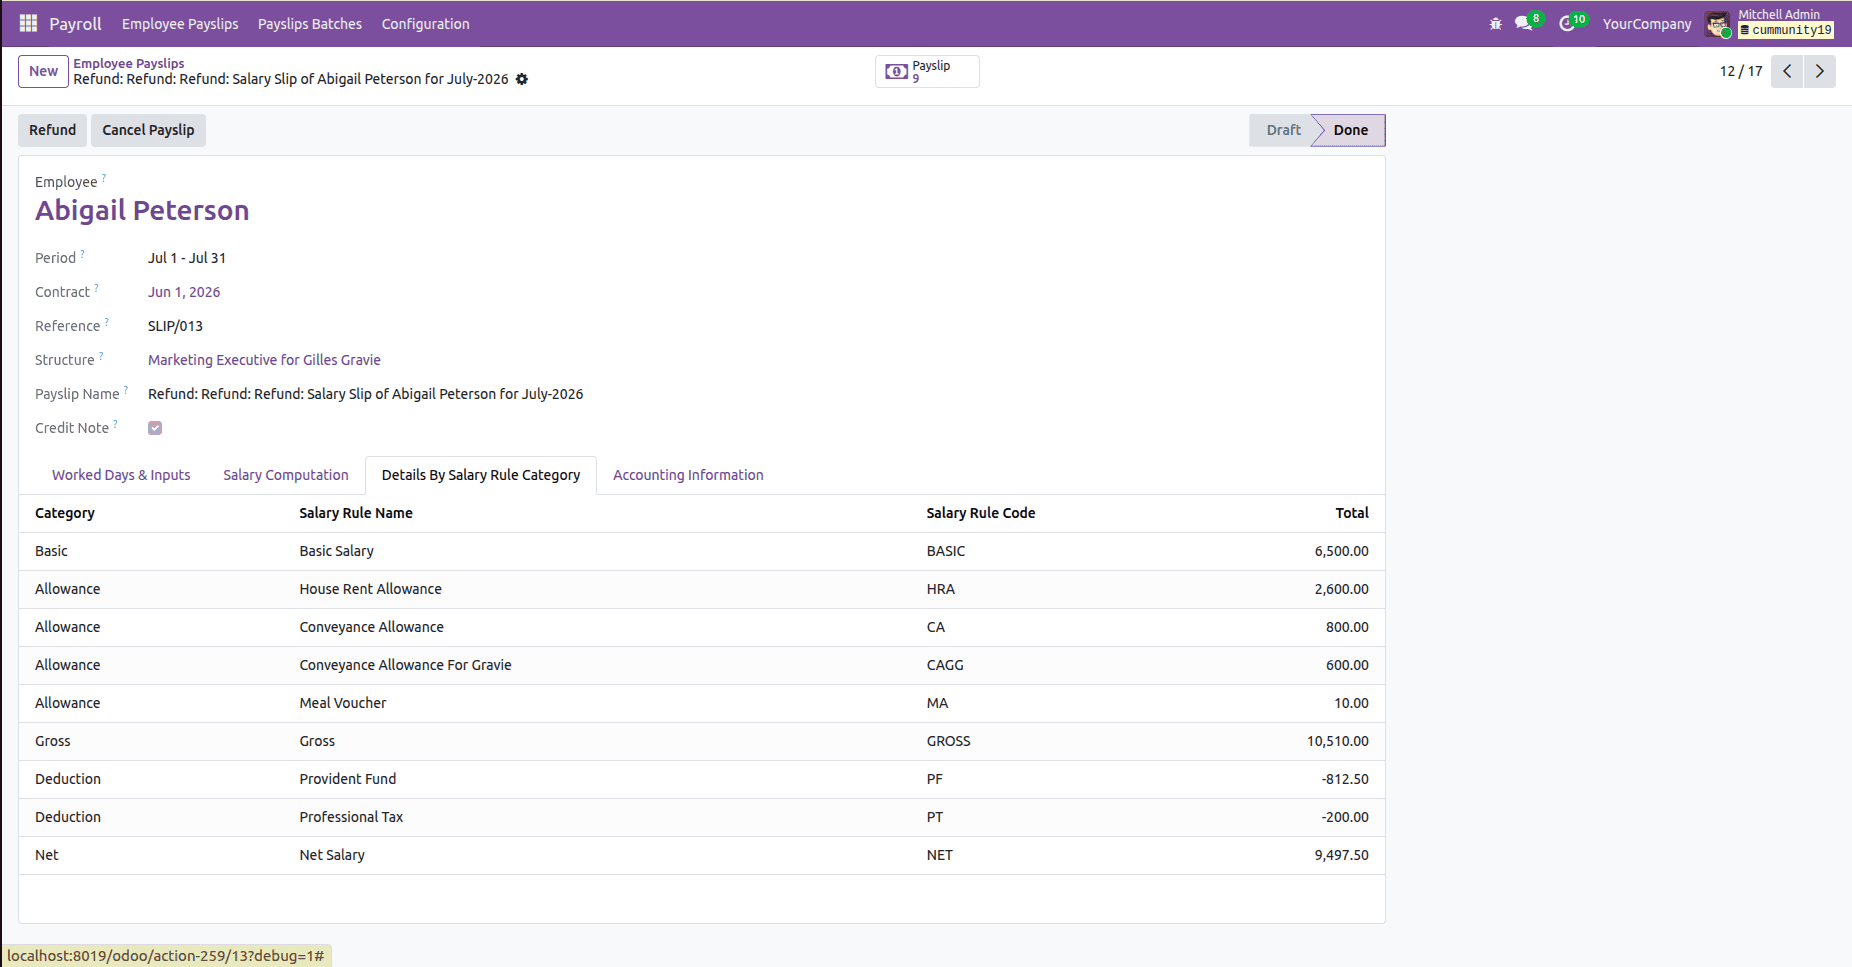Click the Meal Voucher cell
Screen dimensions: 1852x967
click(x=342, y=703)
